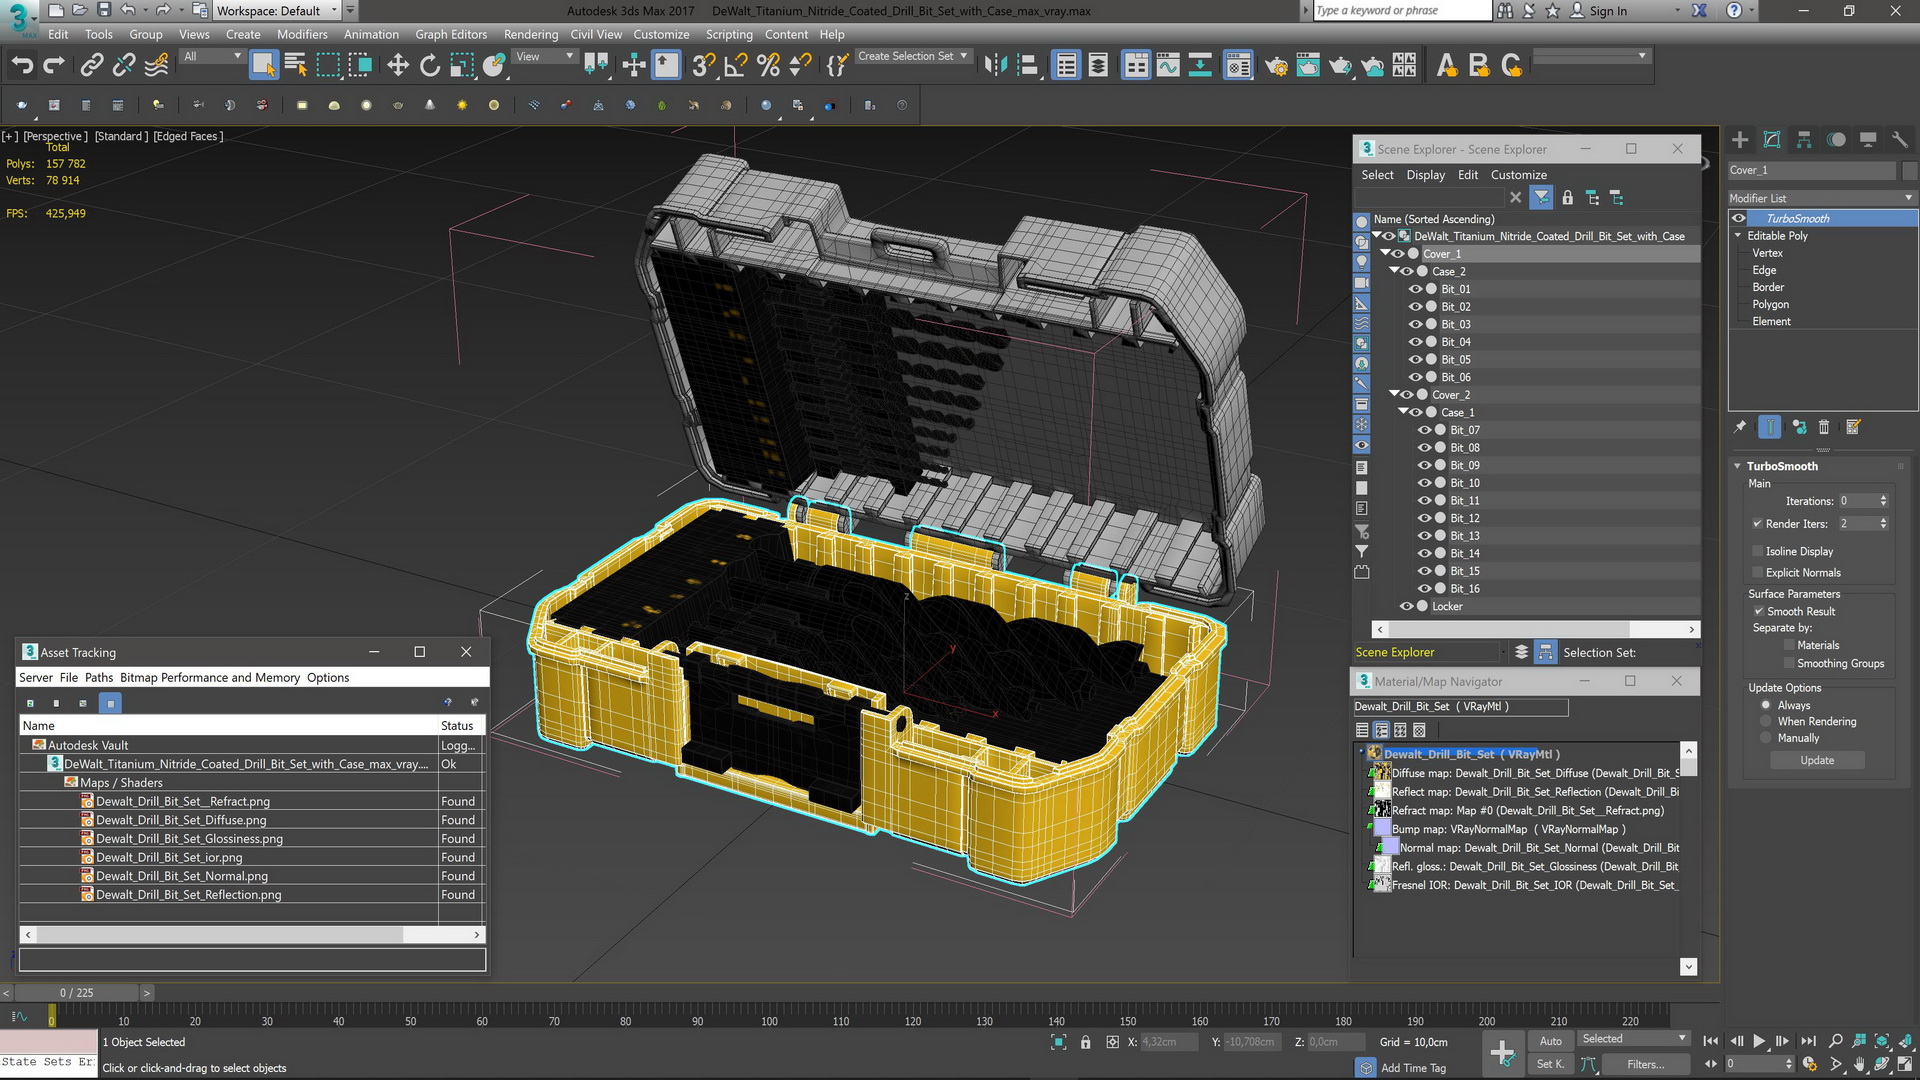1920x1080 pixels.
Task: Choose the Select and Rotate tool
Action: (x=430, y=66)
